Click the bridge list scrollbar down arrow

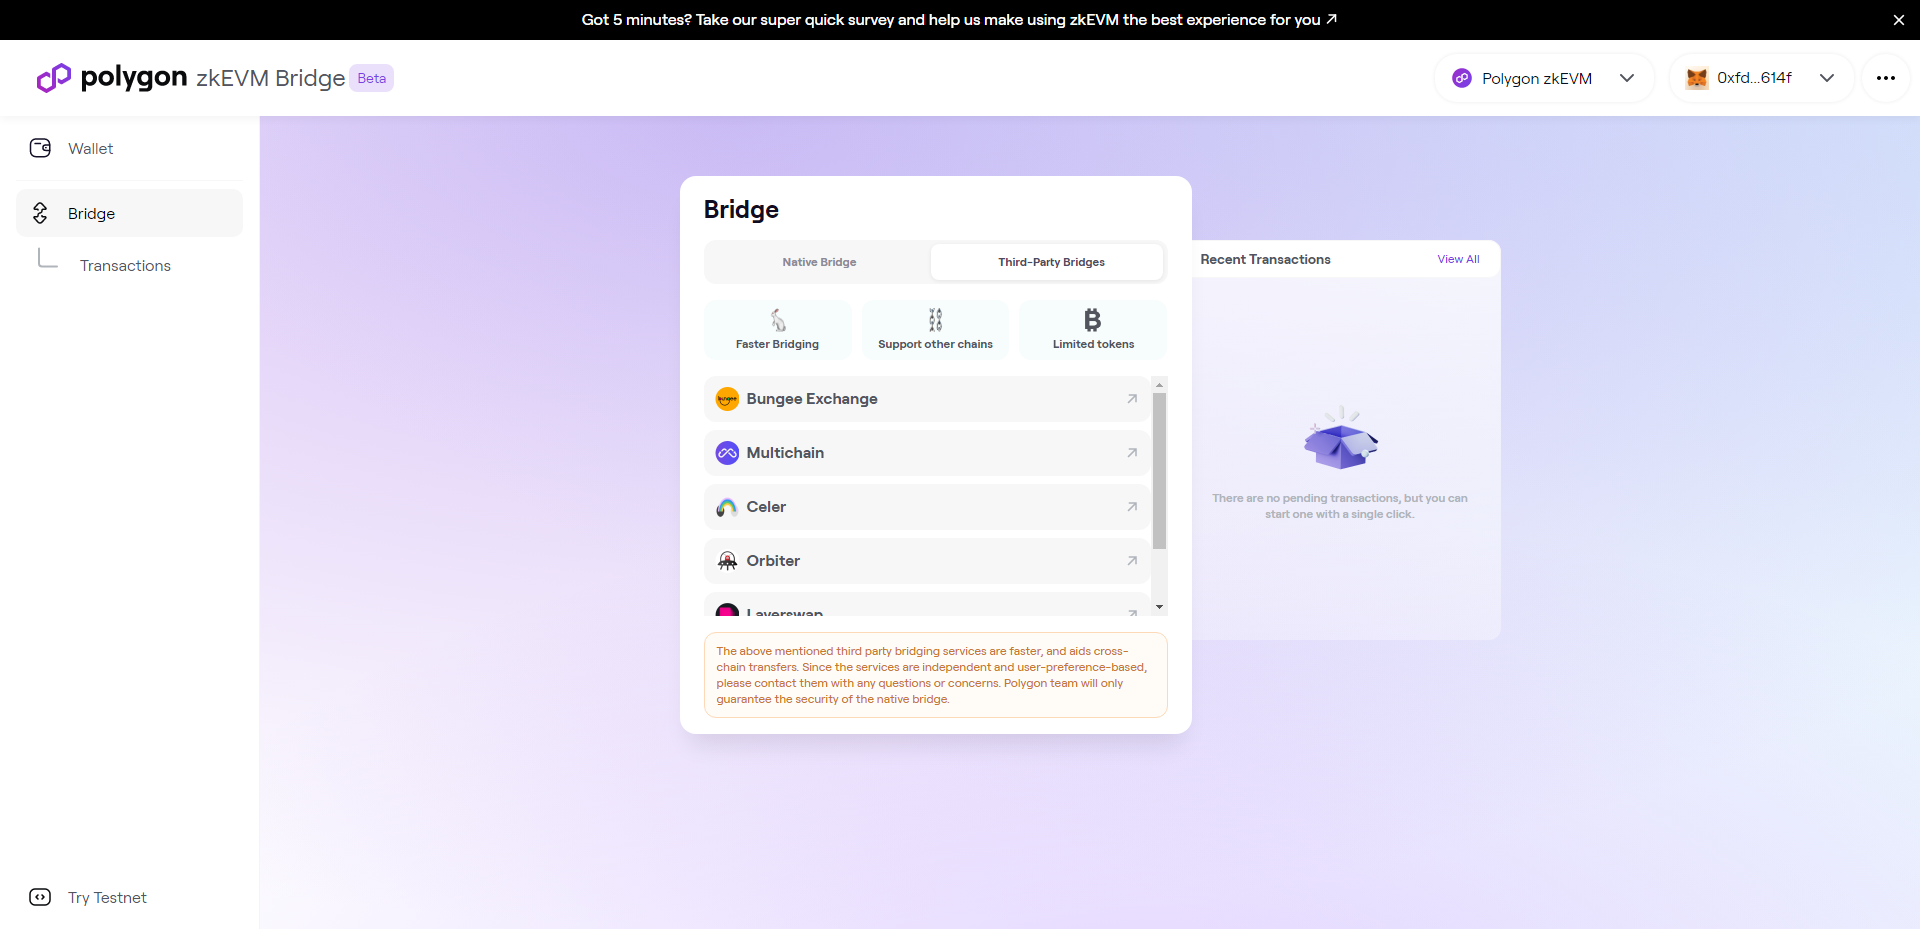[x=1159, y=607]
